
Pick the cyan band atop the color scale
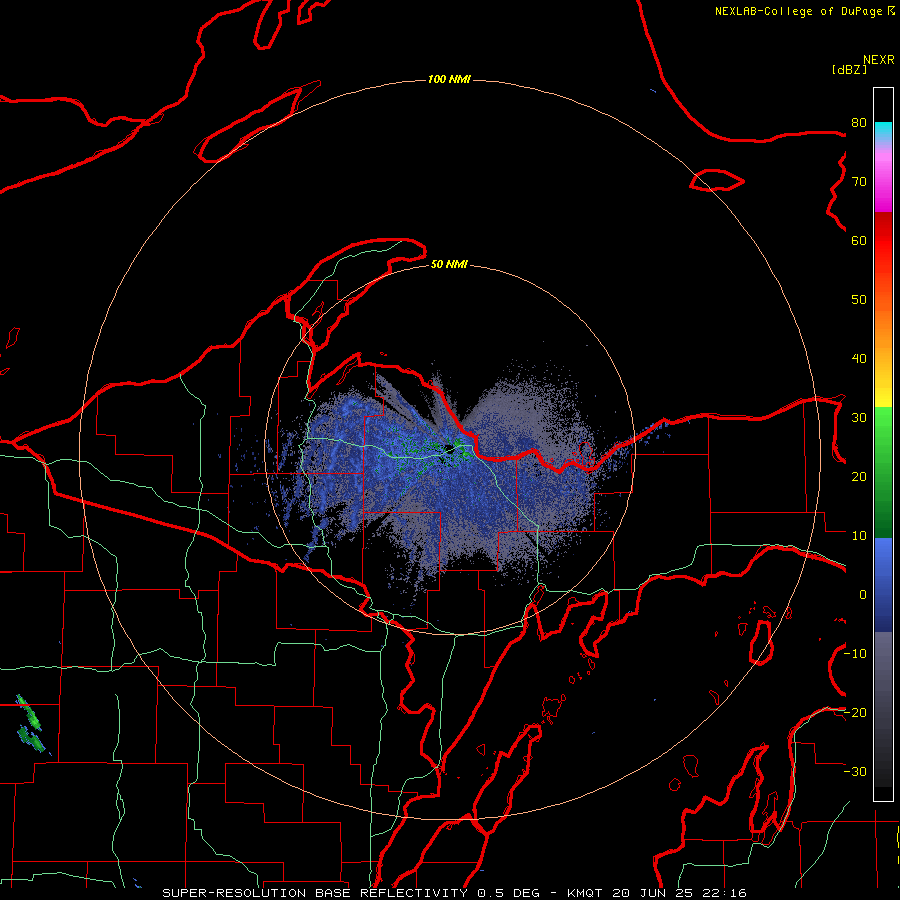coord(883,132)
